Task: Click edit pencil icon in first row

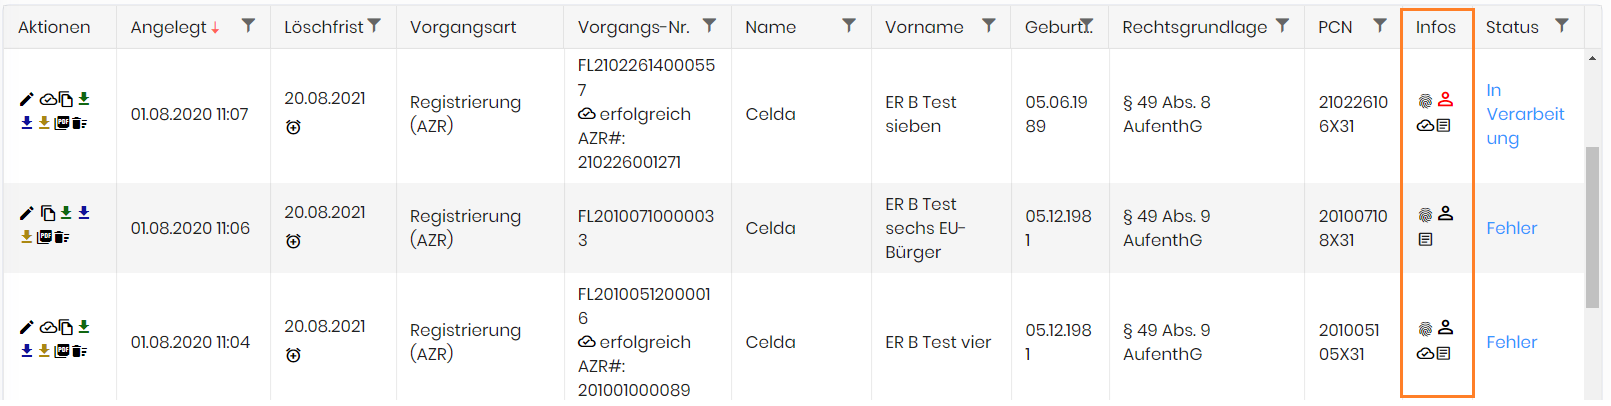Action: click(27, 99)
